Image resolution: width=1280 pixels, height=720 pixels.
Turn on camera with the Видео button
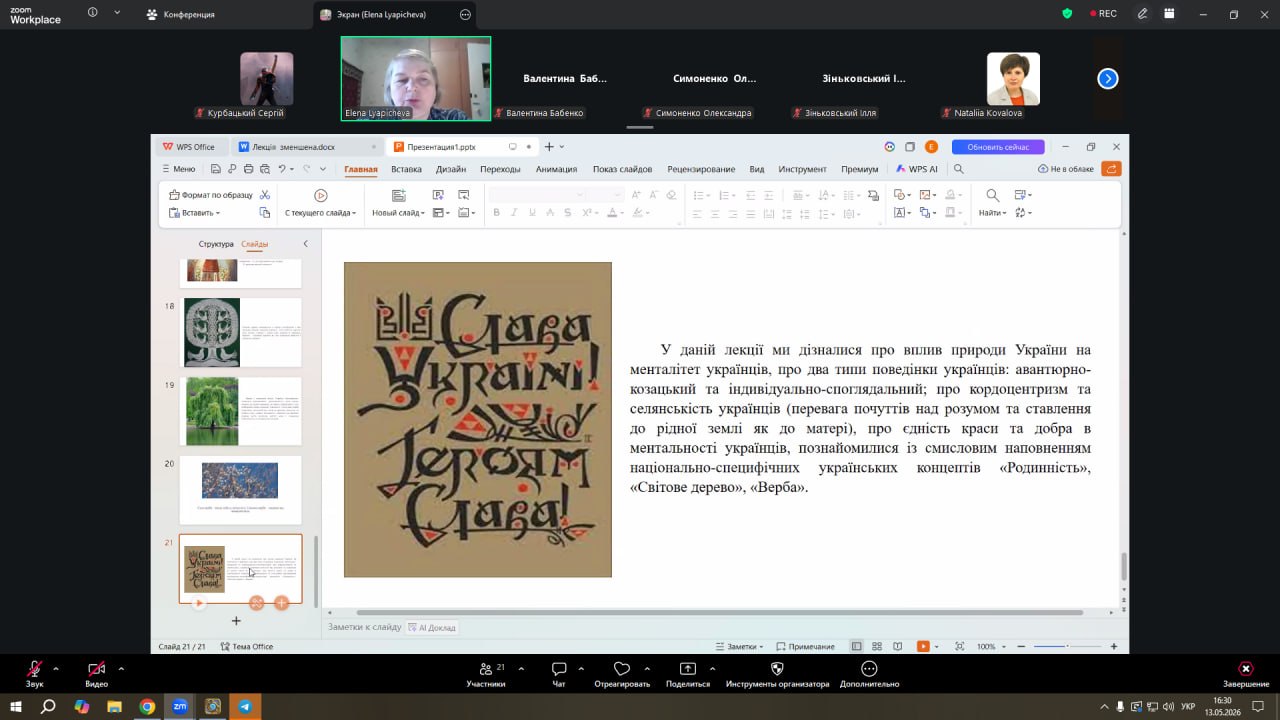[x=96, y=674]
